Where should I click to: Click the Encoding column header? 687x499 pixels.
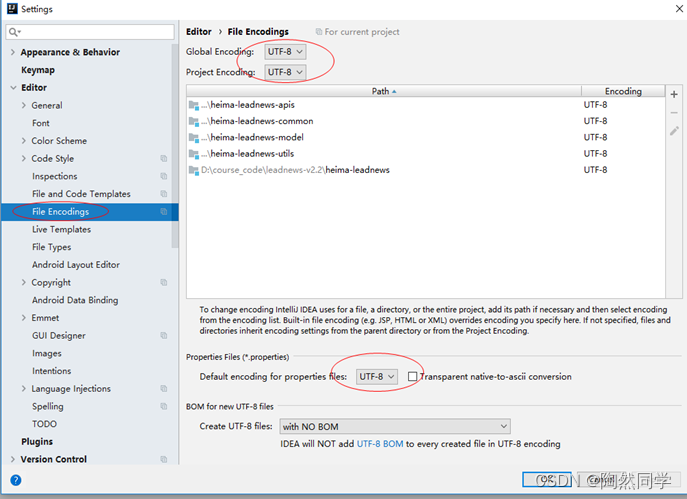[623, 91]
